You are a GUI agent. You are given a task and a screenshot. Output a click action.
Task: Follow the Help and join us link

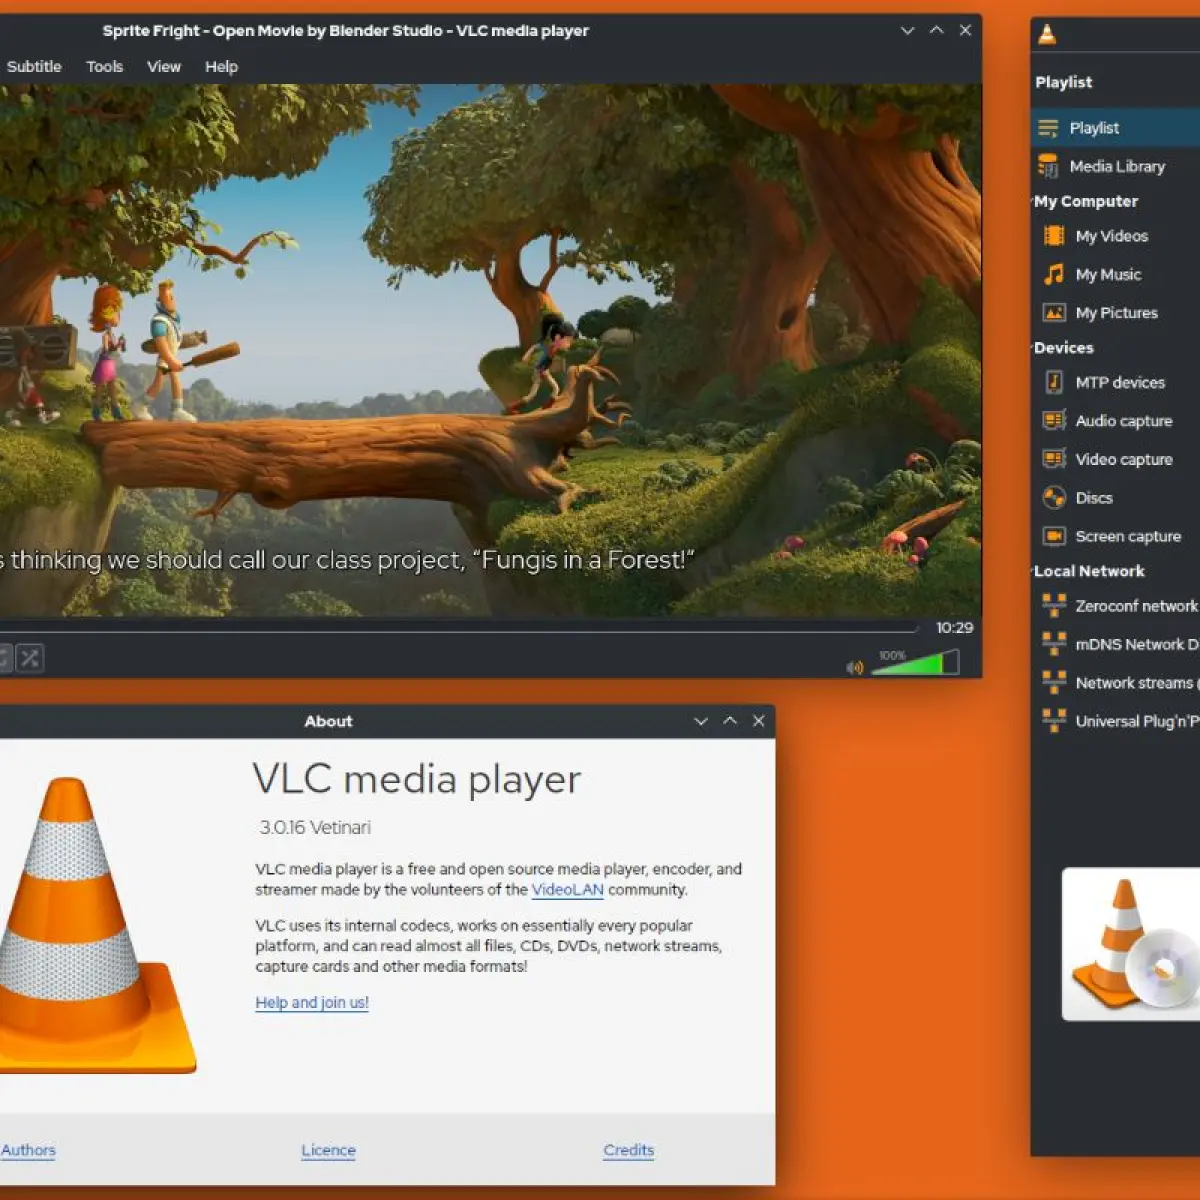tap(312, 1002)
